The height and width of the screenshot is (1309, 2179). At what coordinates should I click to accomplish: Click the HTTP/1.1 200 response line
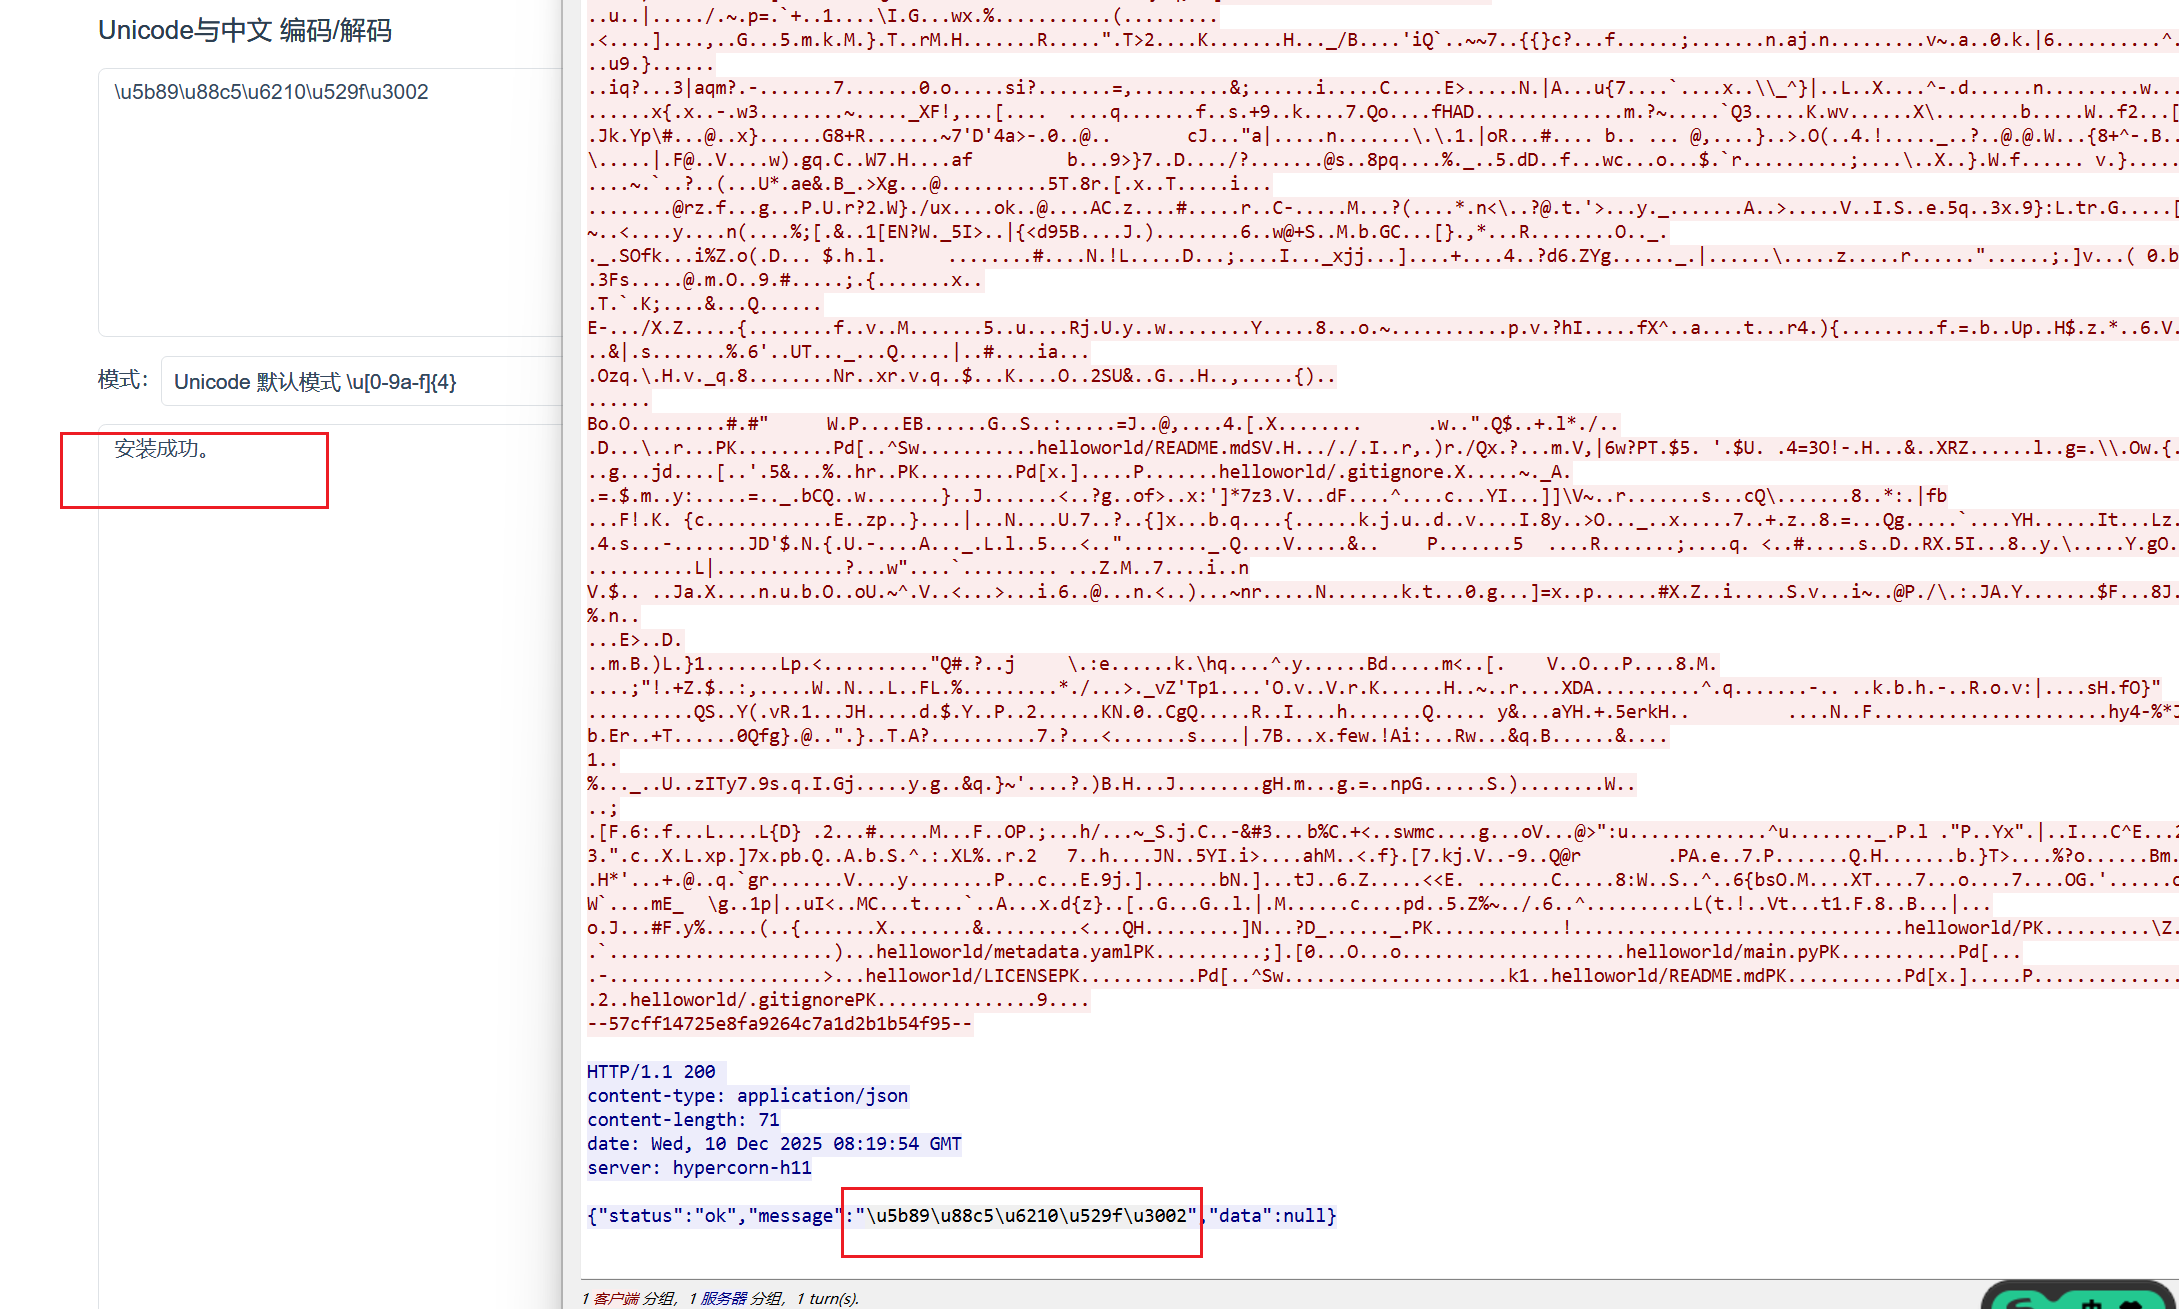coord(651,1072)
